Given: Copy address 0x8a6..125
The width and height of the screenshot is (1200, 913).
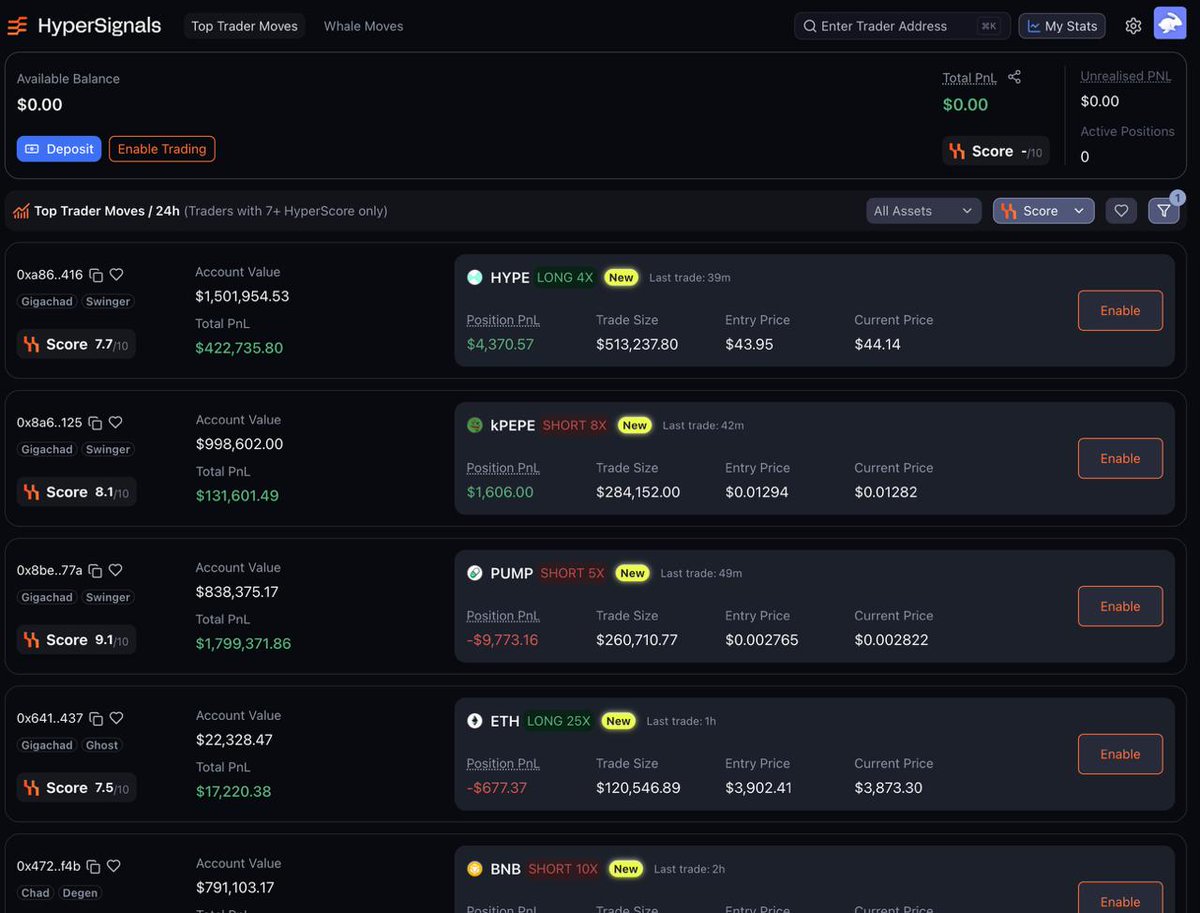Looking at the screenshot, I should [x=95, y=423].
